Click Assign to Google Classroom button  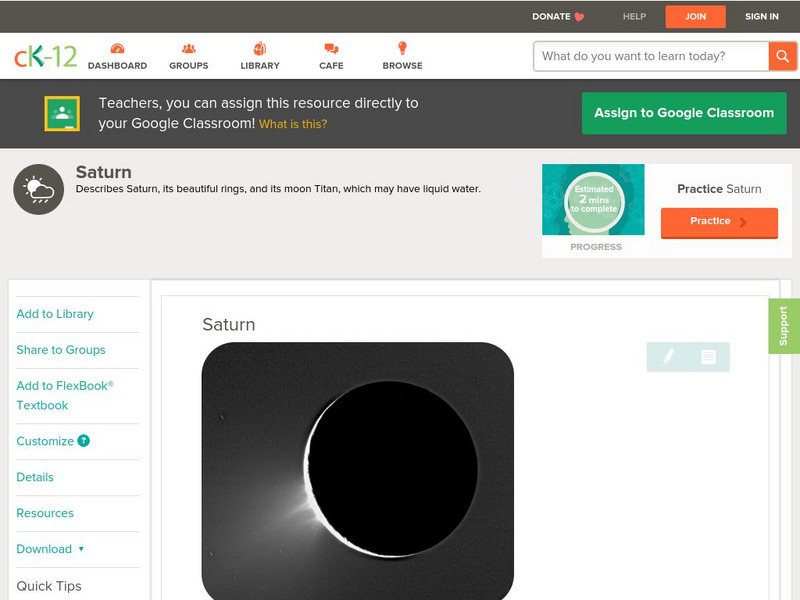[x=684, y=113]
